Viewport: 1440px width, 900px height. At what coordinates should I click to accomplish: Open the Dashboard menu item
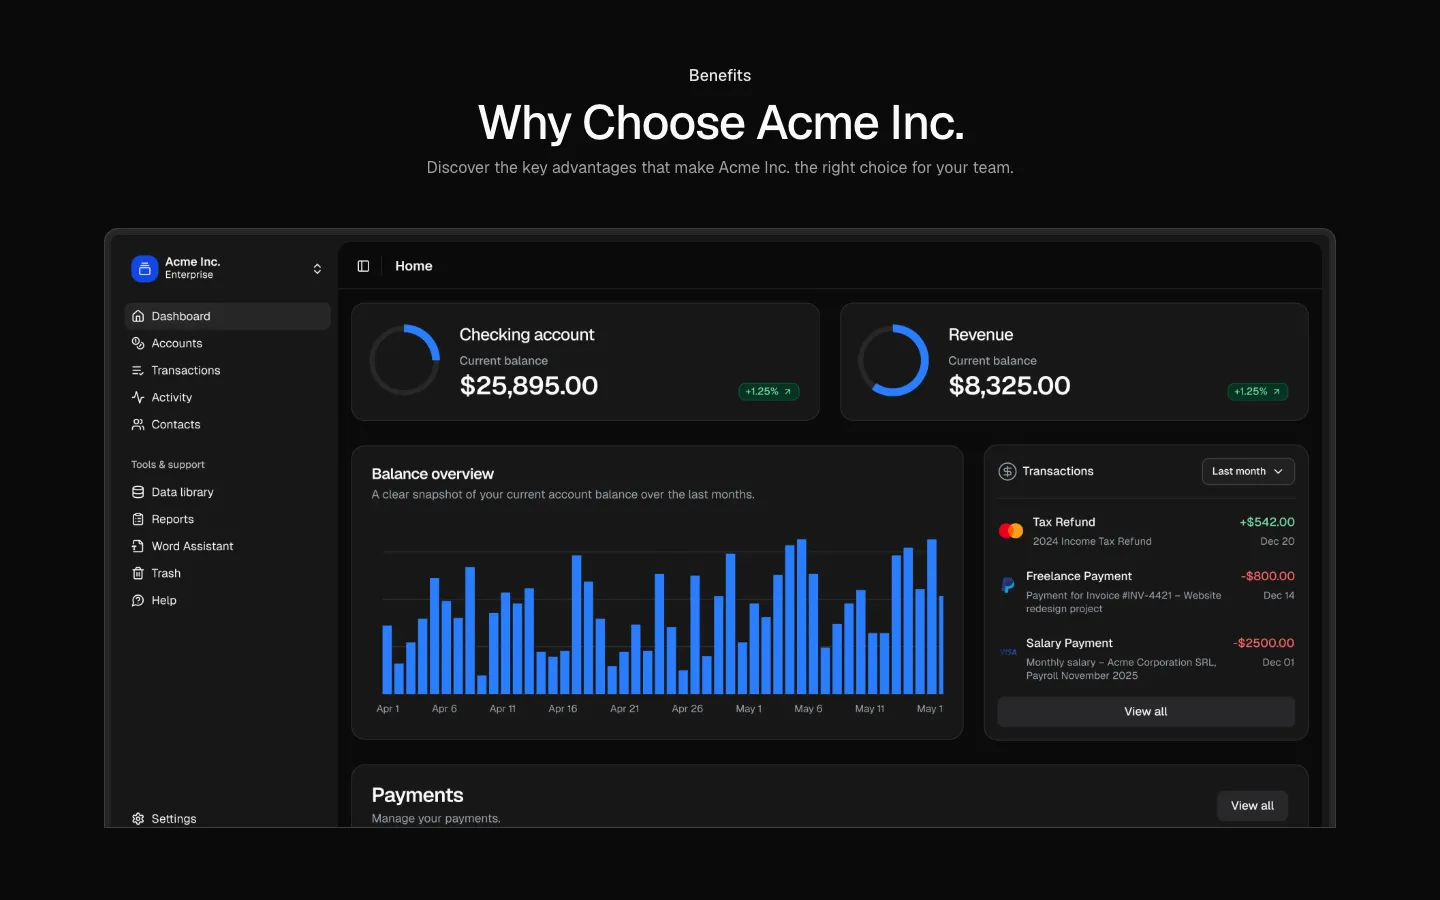point(227,316)
